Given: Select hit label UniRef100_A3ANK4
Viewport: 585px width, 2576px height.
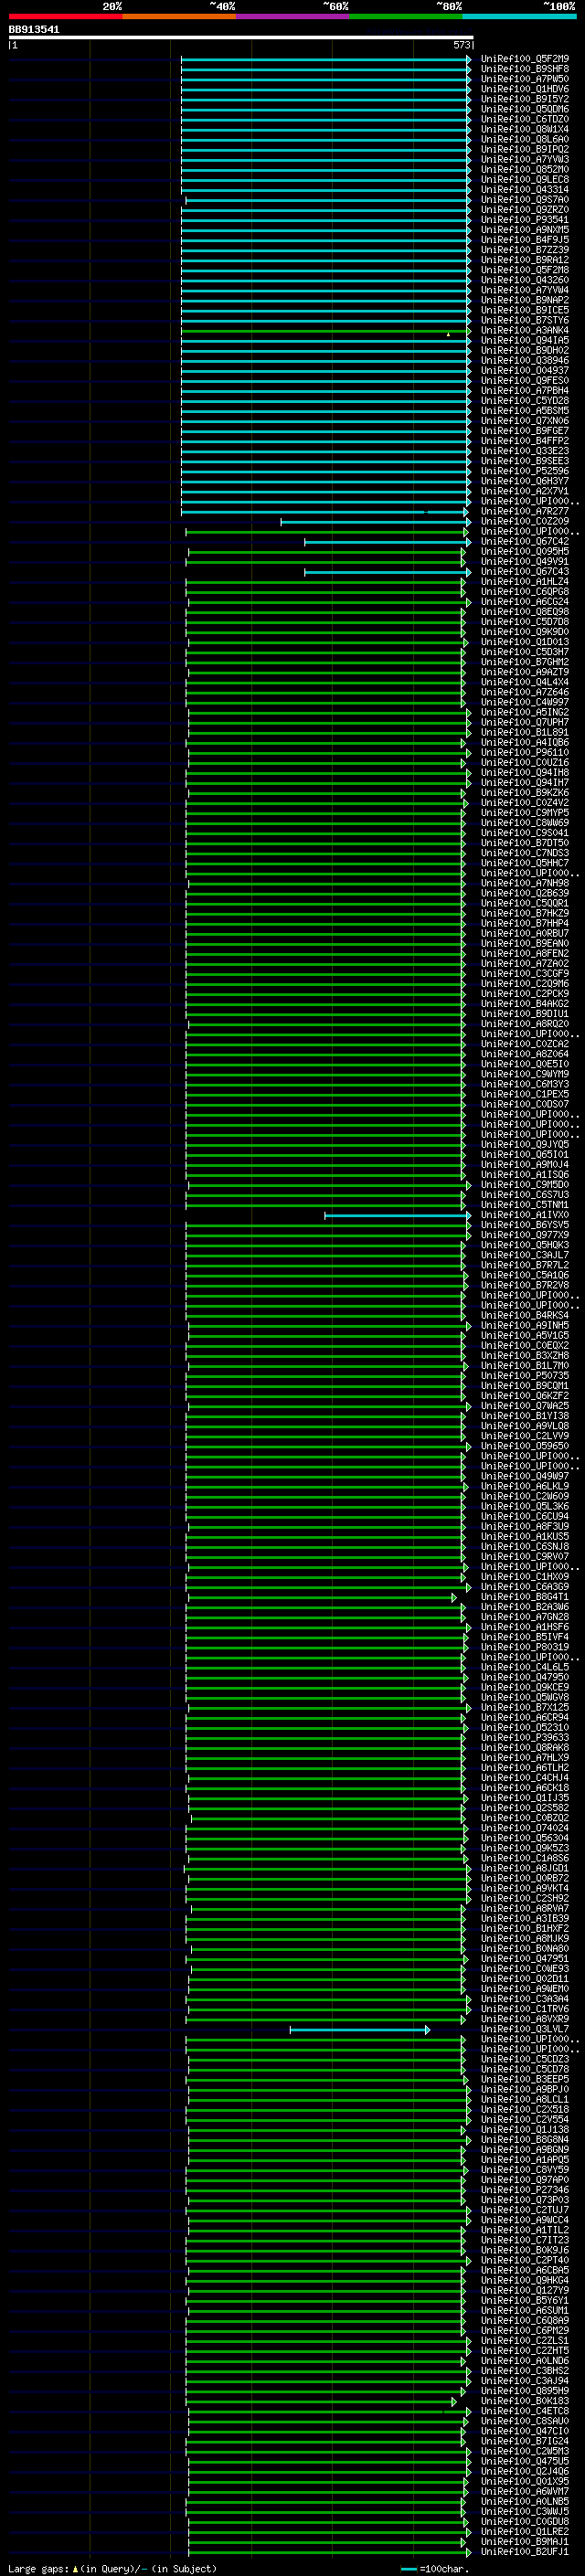Looking at the screenshot, I should [x=524, y=331].
